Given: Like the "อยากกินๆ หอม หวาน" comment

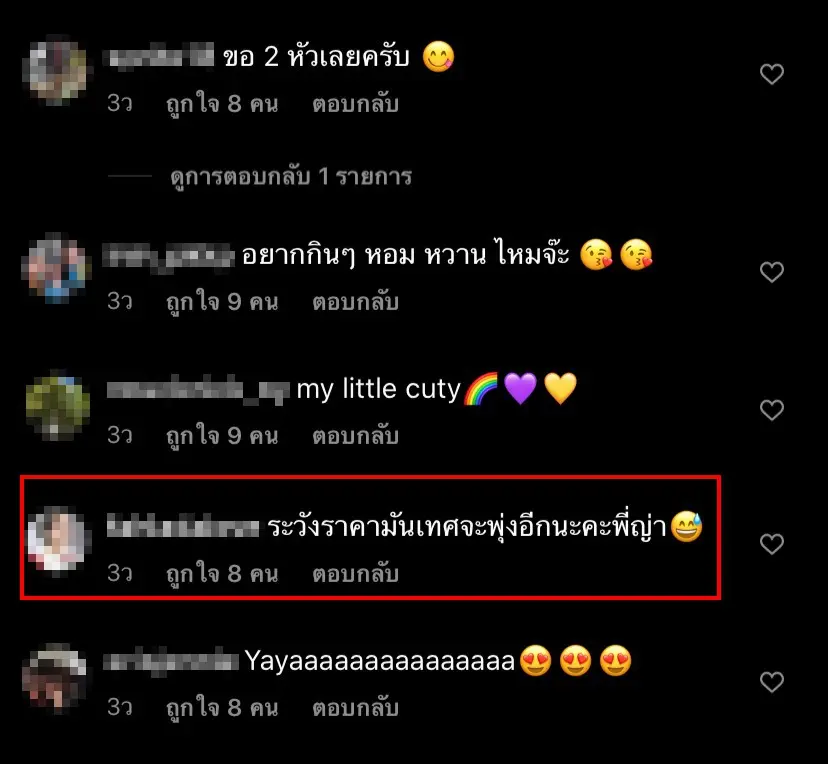Looking at the screenshot, I should (771, 272).
